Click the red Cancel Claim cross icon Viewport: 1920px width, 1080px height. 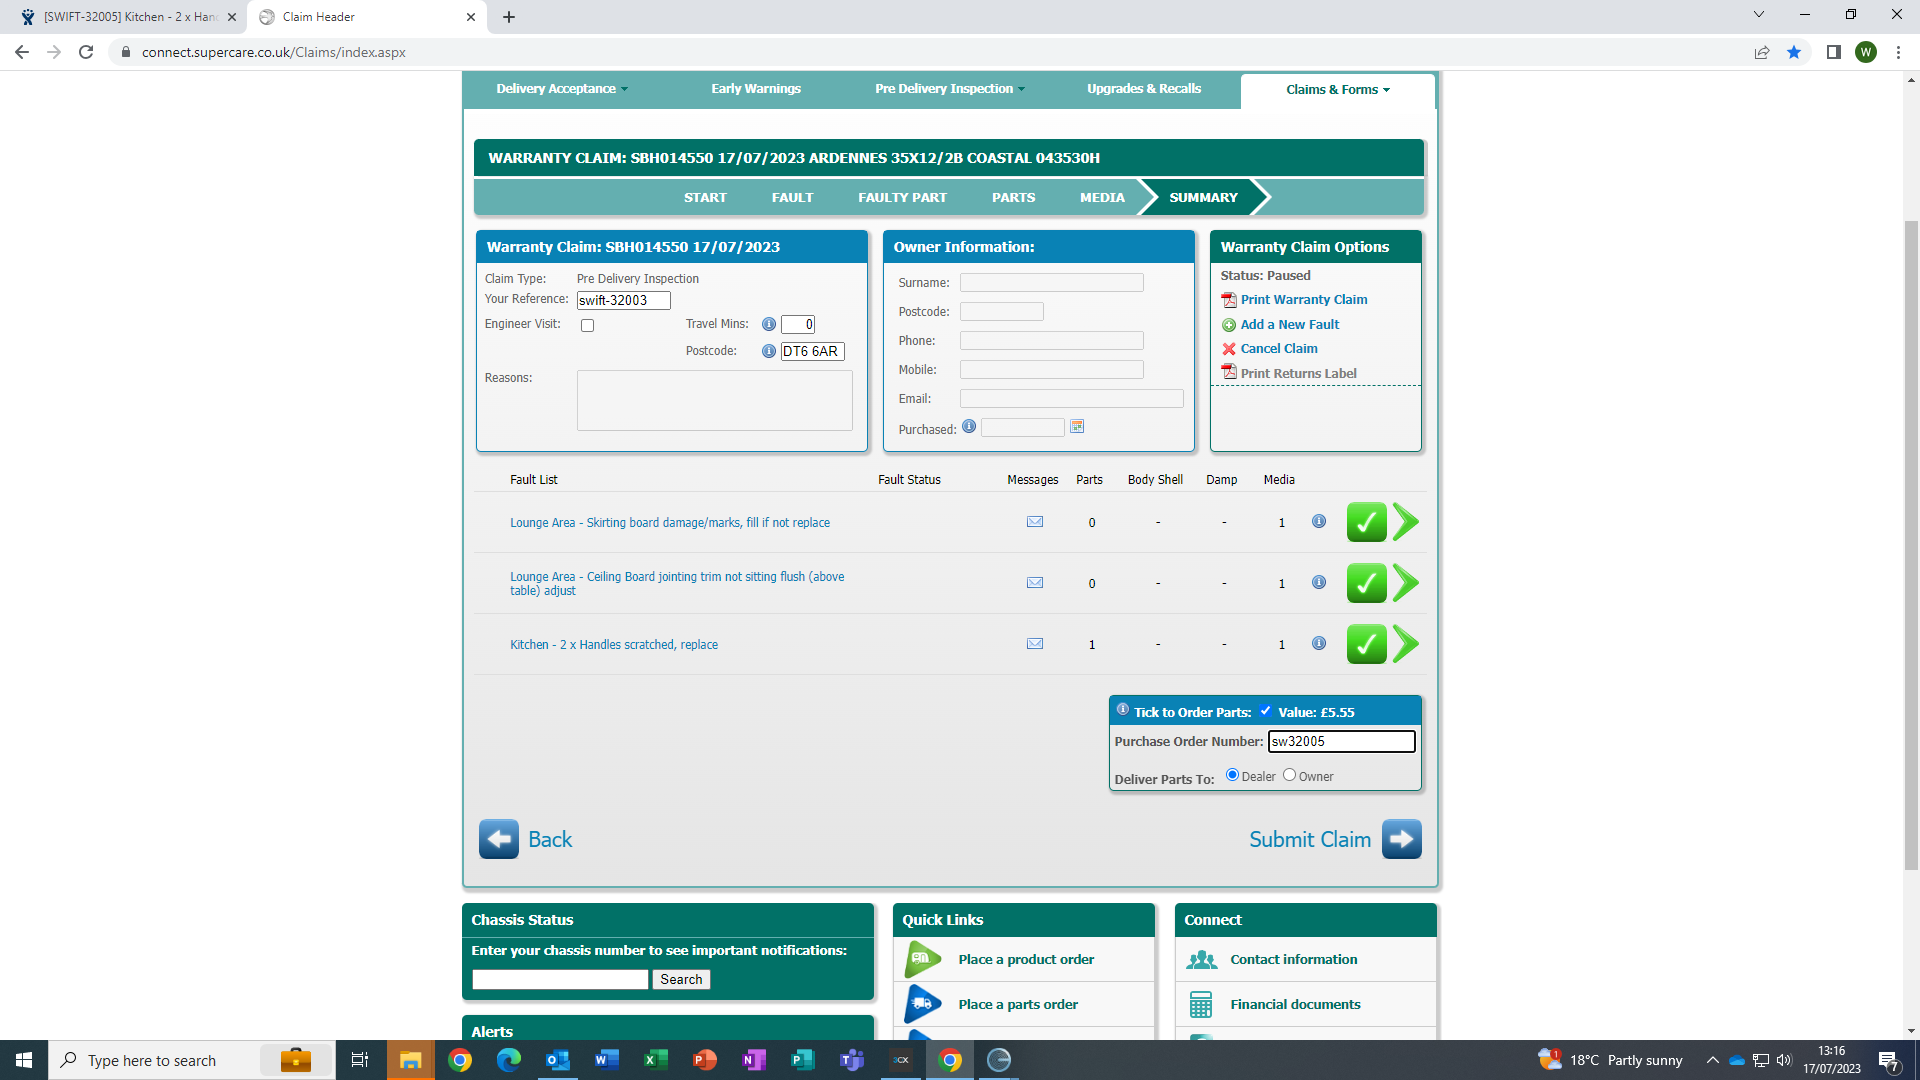click(1229, 349)
